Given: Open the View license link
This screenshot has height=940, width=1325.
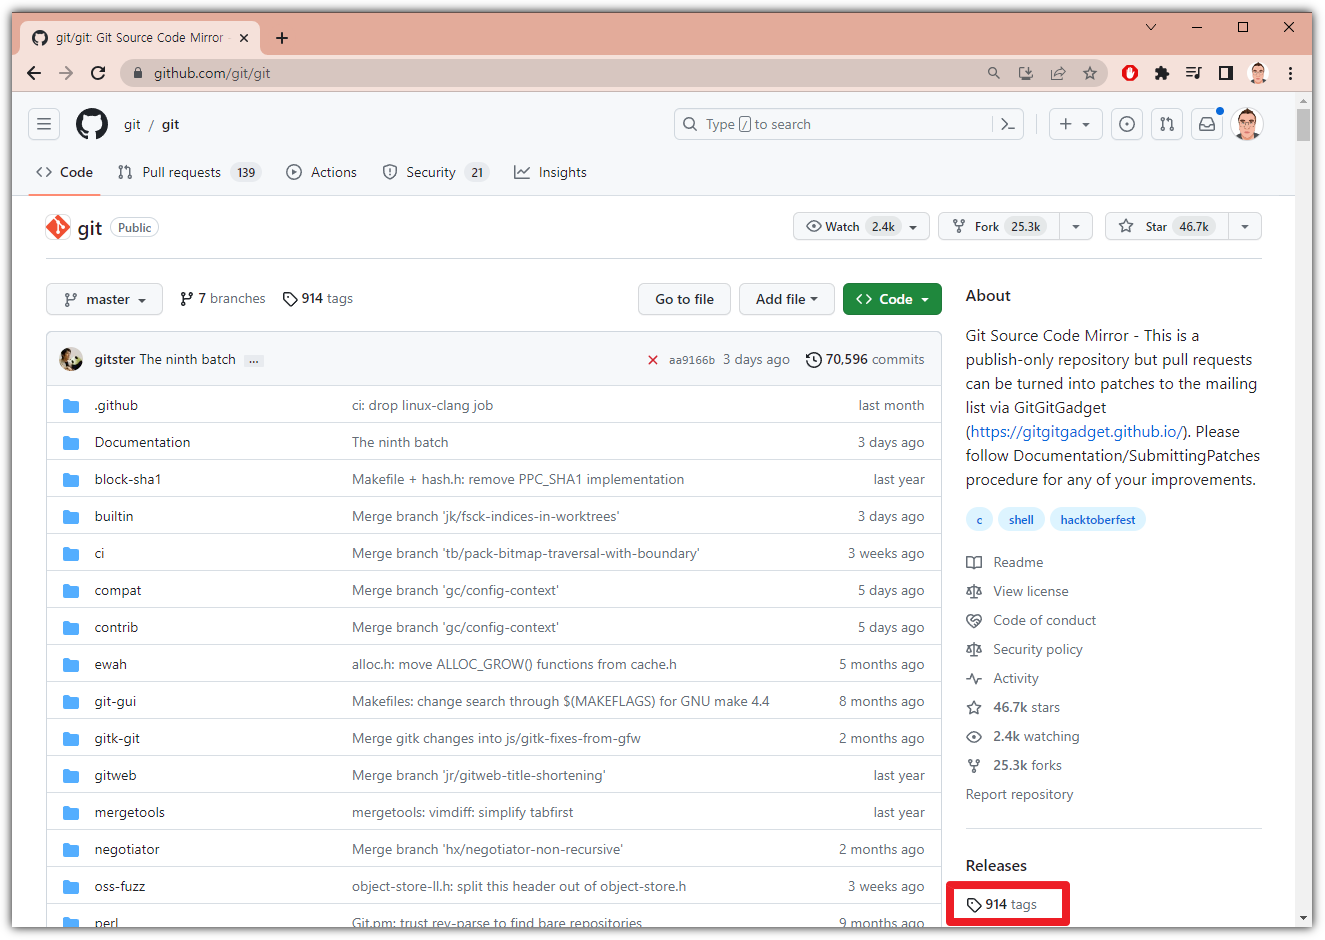Looking at the screenshot, I should pos(1018,591).
